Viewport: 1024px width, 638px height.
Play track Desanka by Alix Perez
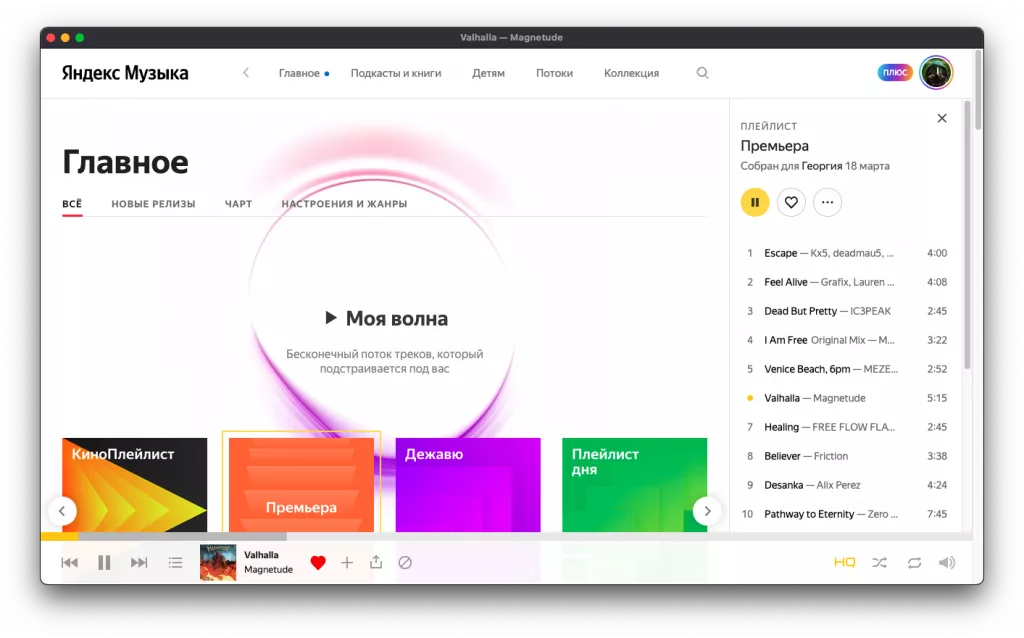(846, 485)
